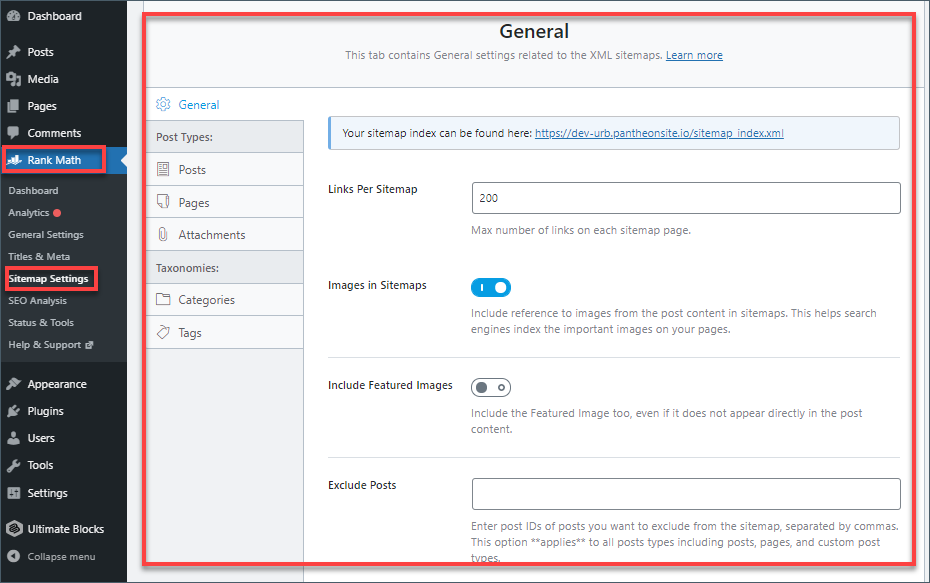Screen dimensions: 930x583
Task: Click the Include Featured Images label
Action: [x=390, y=386]
